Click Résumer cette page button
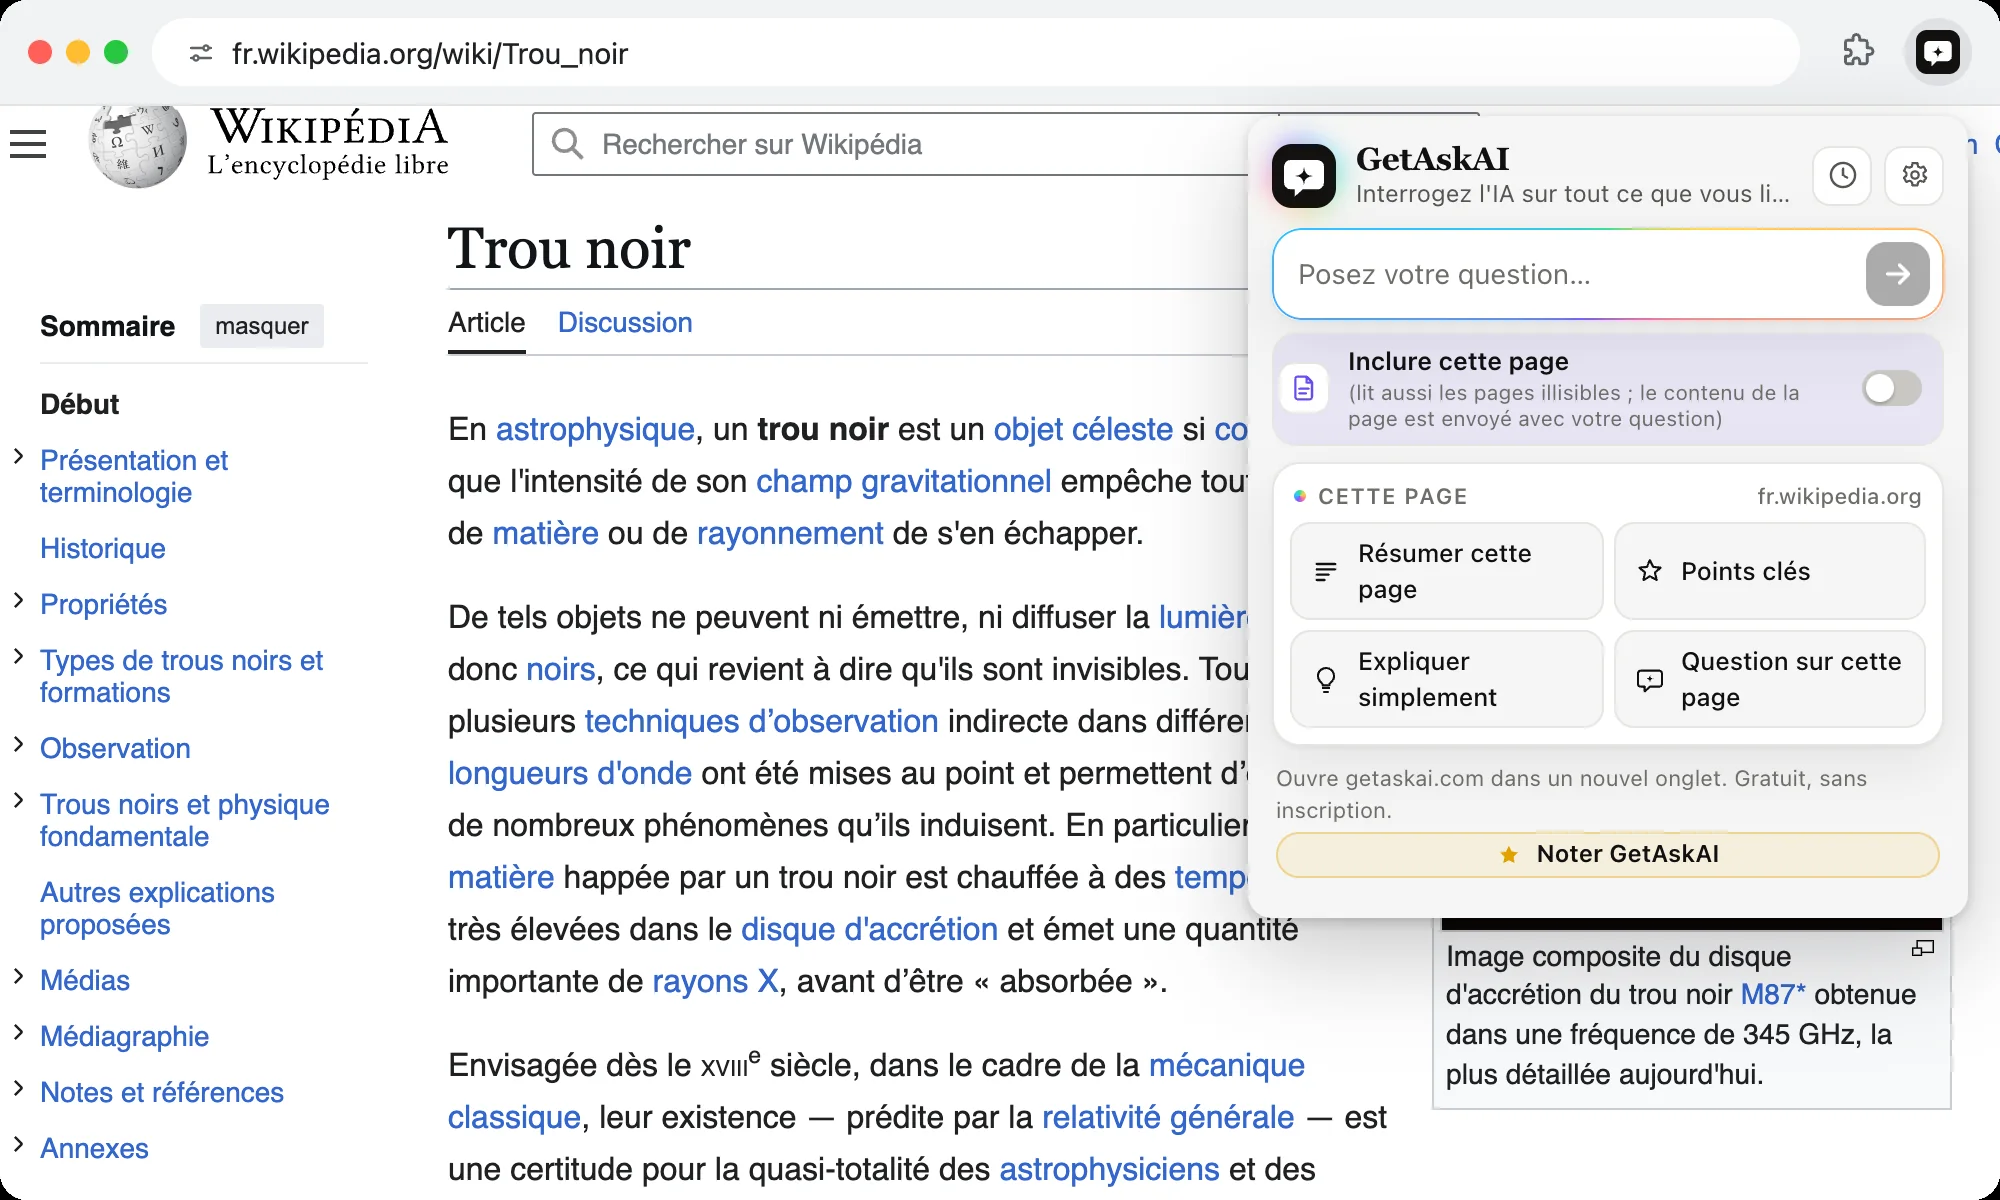Image resolution: width=2000 pixels, height=1200 pixels. [1446, 571]
